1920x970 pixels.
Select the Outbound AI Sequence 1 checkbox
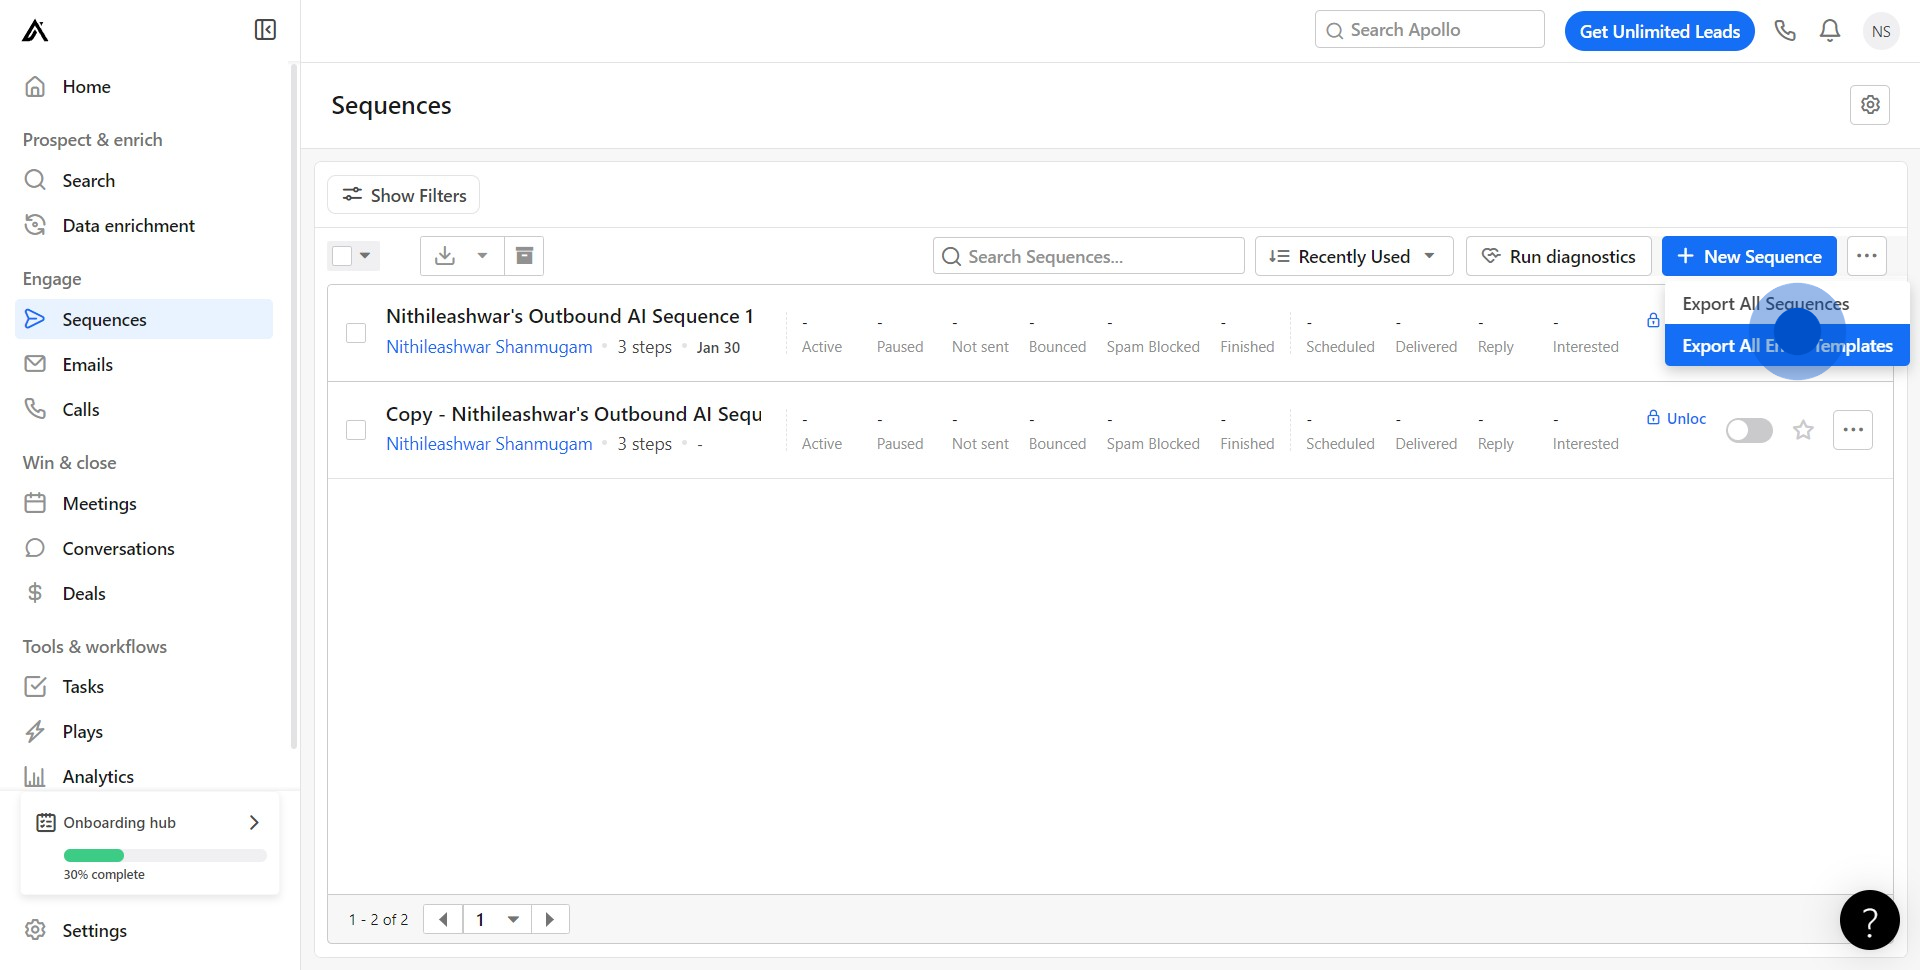tap(356, 333)
